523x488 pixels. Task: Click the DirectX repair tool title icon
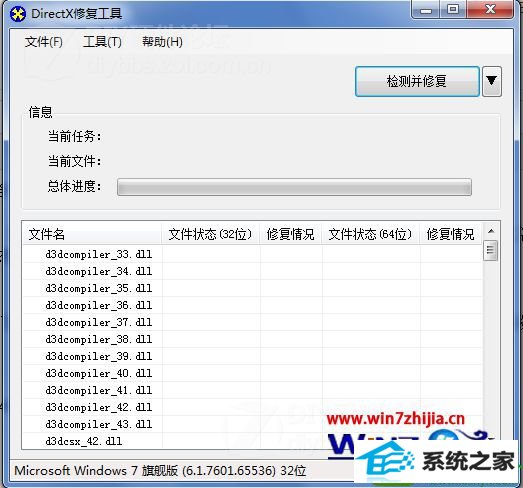(x=18, y=14)
